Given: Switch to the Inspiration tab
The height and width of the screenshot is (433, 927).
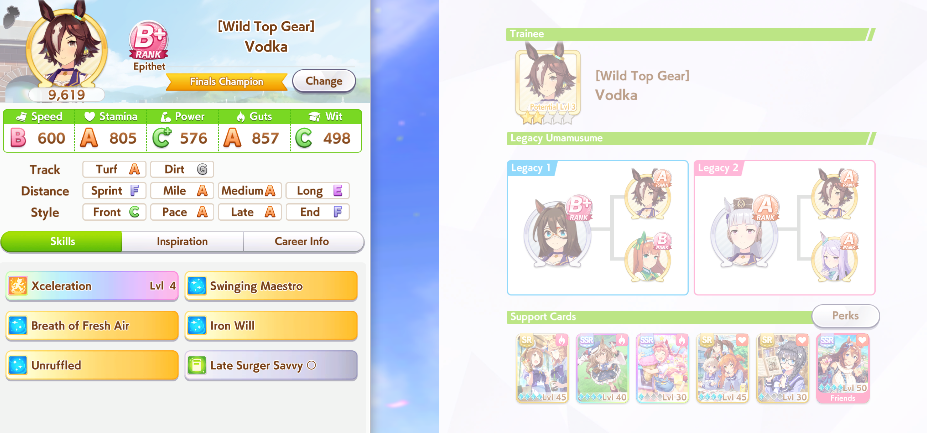Looking at the screenshot, I should tap(182, 241).
